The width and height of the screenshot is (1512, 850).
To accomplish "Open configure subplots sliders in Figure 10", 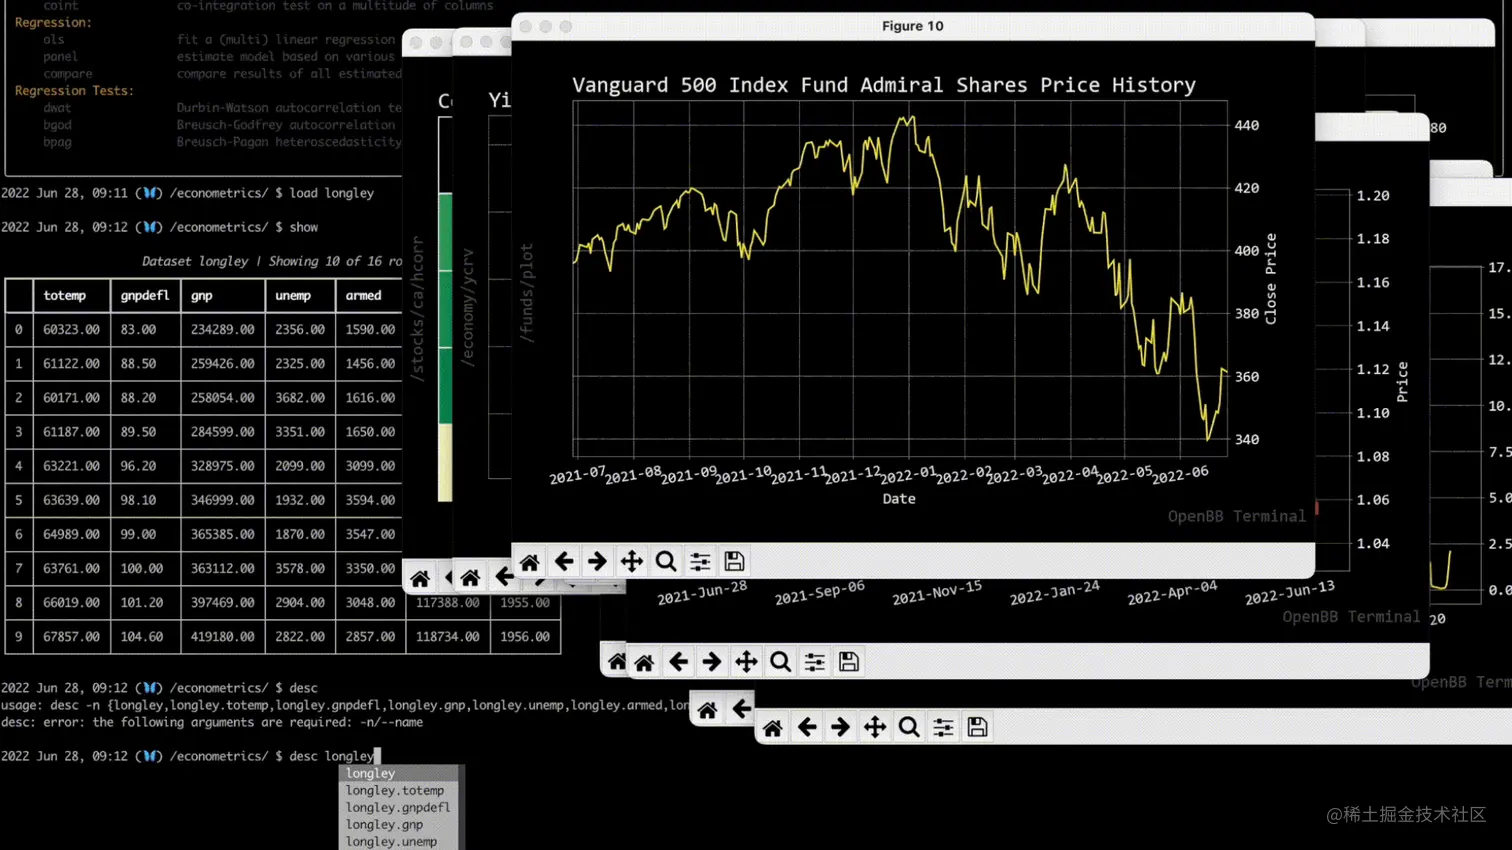I will (x=700, y=562).
